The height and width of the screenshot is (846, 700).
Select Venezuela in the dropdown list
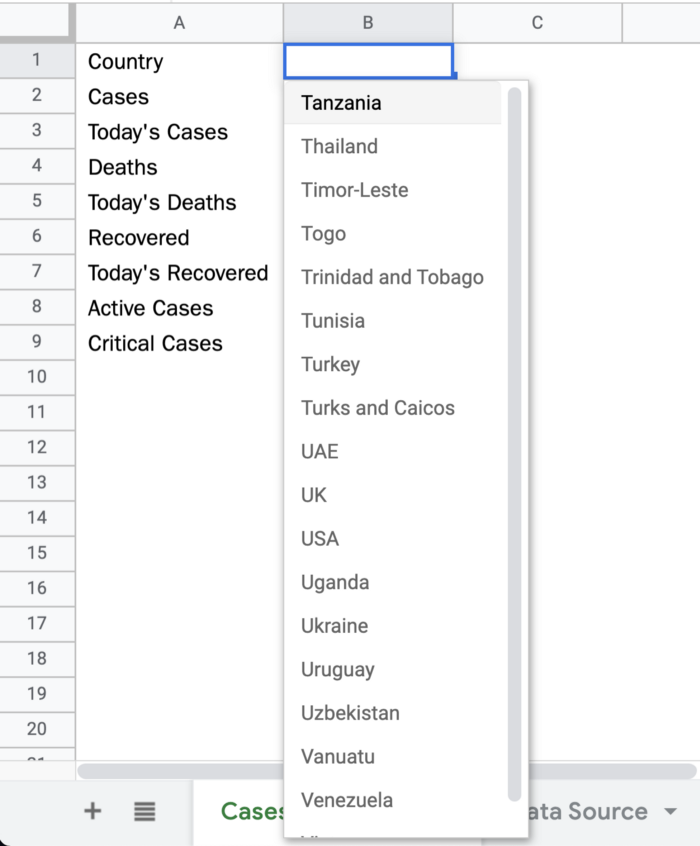point(347,800)
